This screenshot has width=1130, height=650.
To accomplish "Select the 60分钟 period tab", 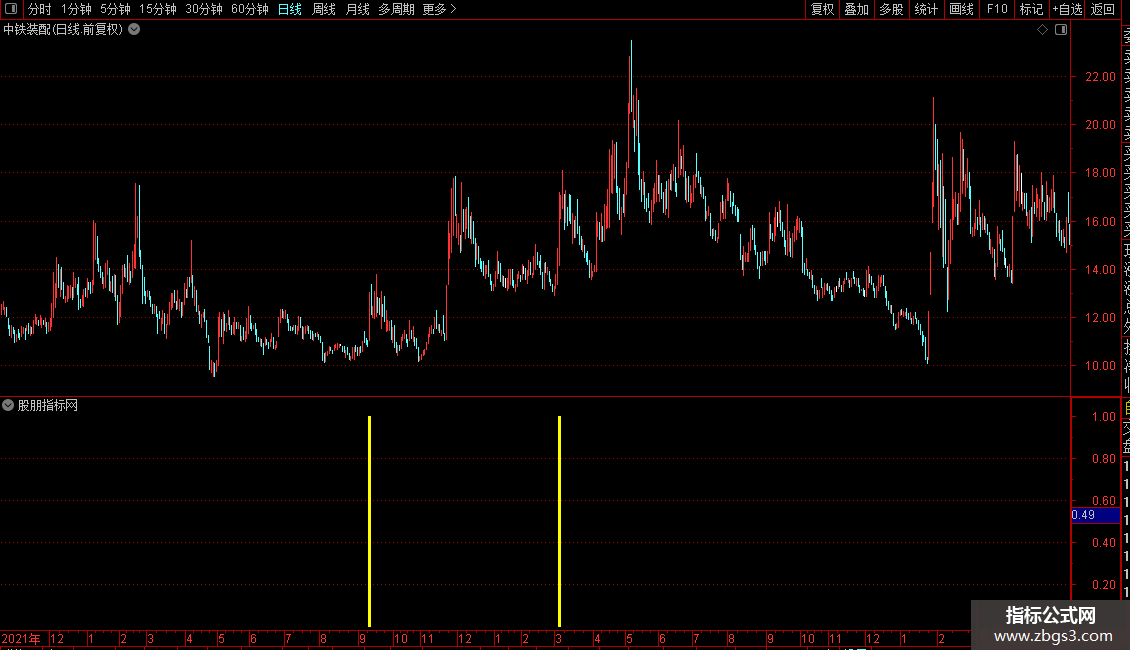I will tap(250, 9).
